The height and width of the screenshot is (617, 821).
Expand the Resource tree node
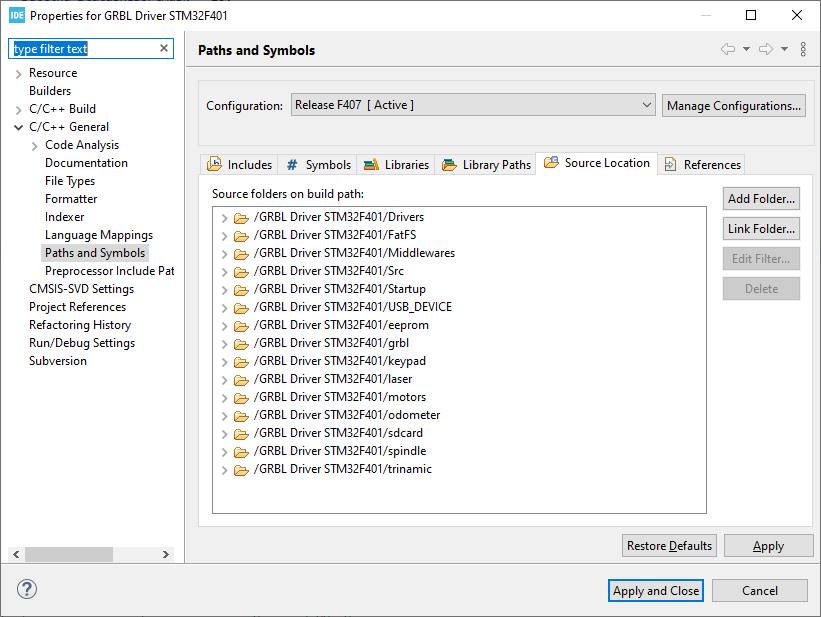click(x=18, y=74)
